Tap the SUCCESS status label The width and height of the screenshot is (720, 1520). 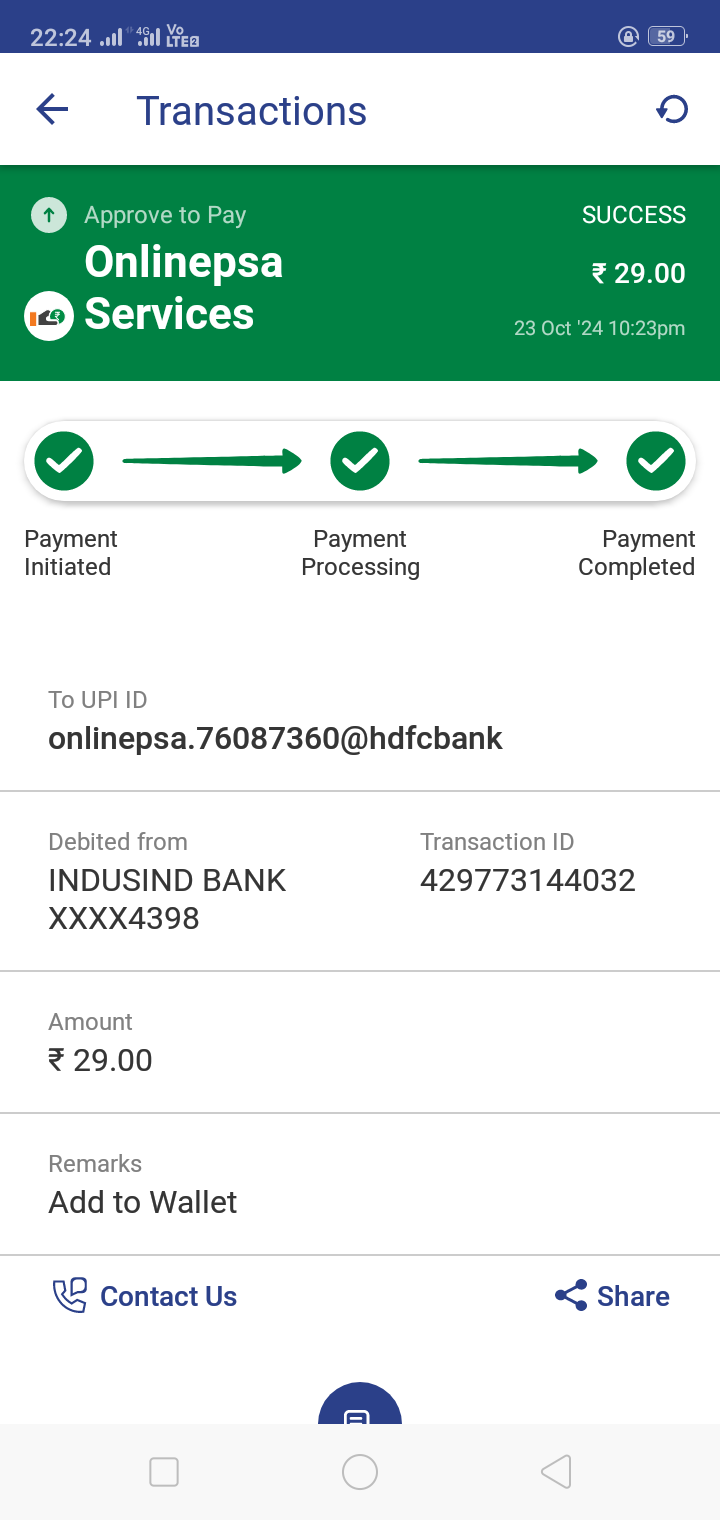click(x=634, y=215)
